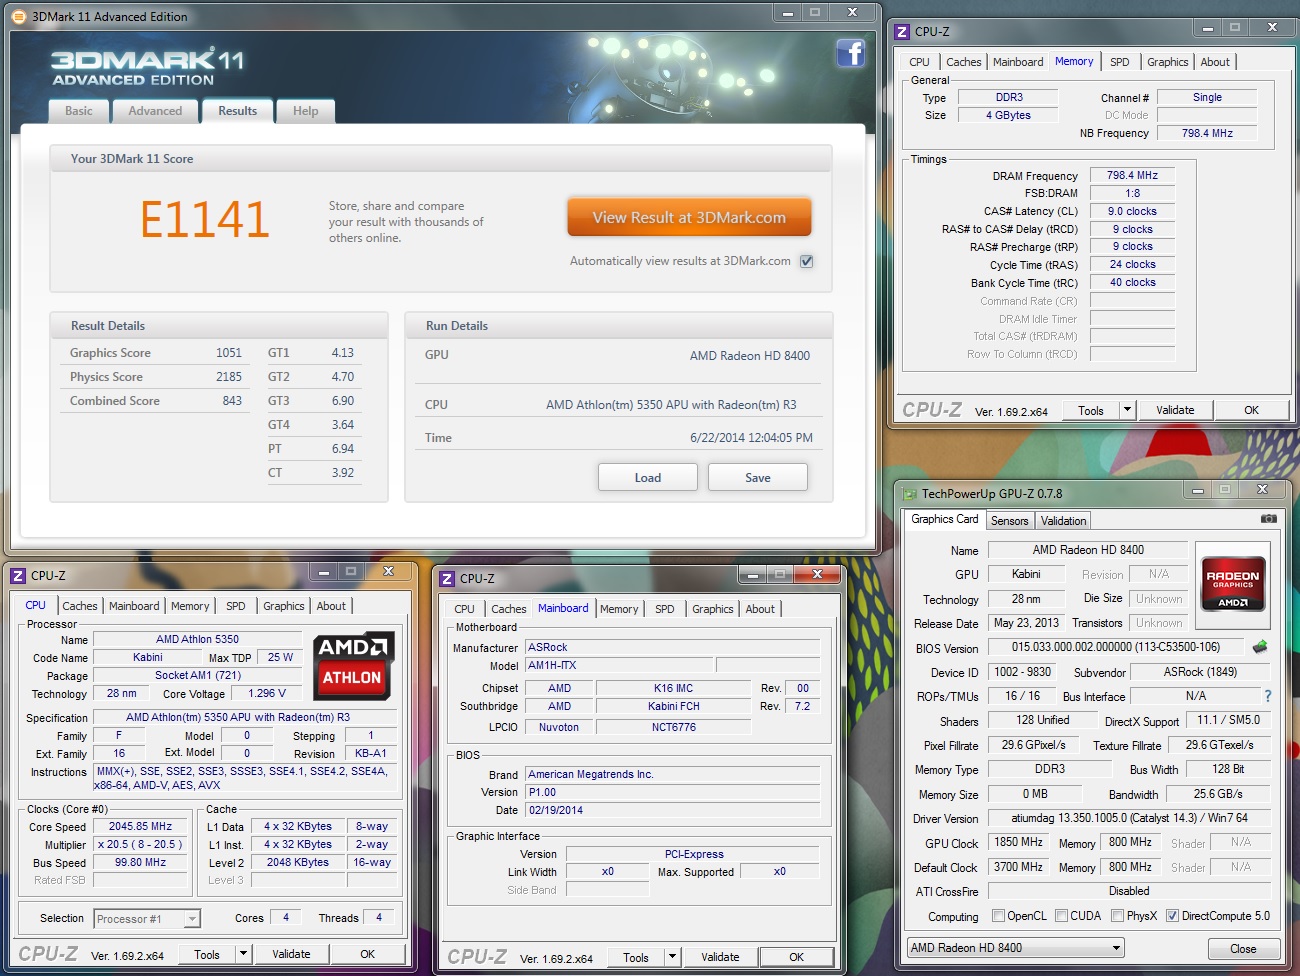The image size is (1300, 976).
Task: Click the BIOS date 02/19/2014 field
Action: pyautogui.click(x=673, y=810)
